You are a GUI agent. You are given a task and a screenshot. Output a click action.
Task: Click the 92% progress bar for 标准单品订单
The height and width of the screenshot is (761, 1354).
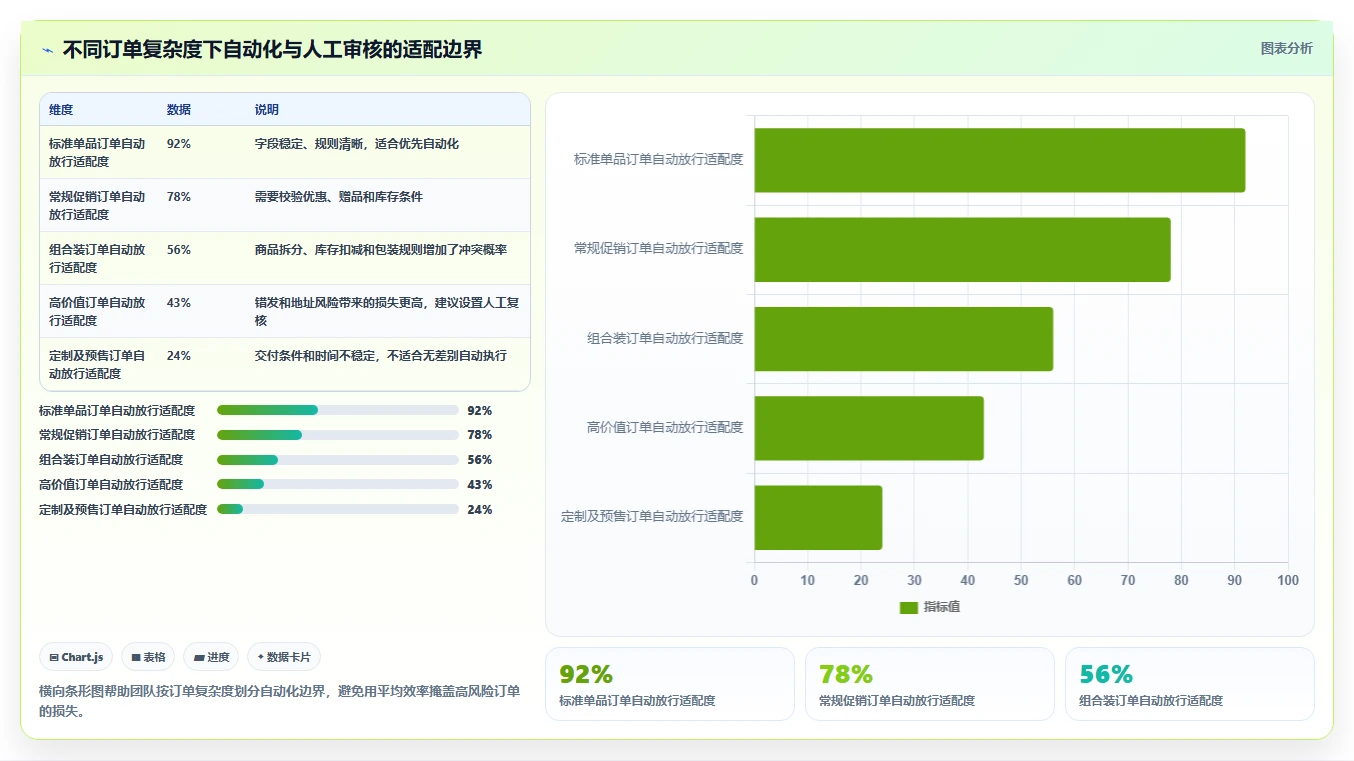[338, 410]
